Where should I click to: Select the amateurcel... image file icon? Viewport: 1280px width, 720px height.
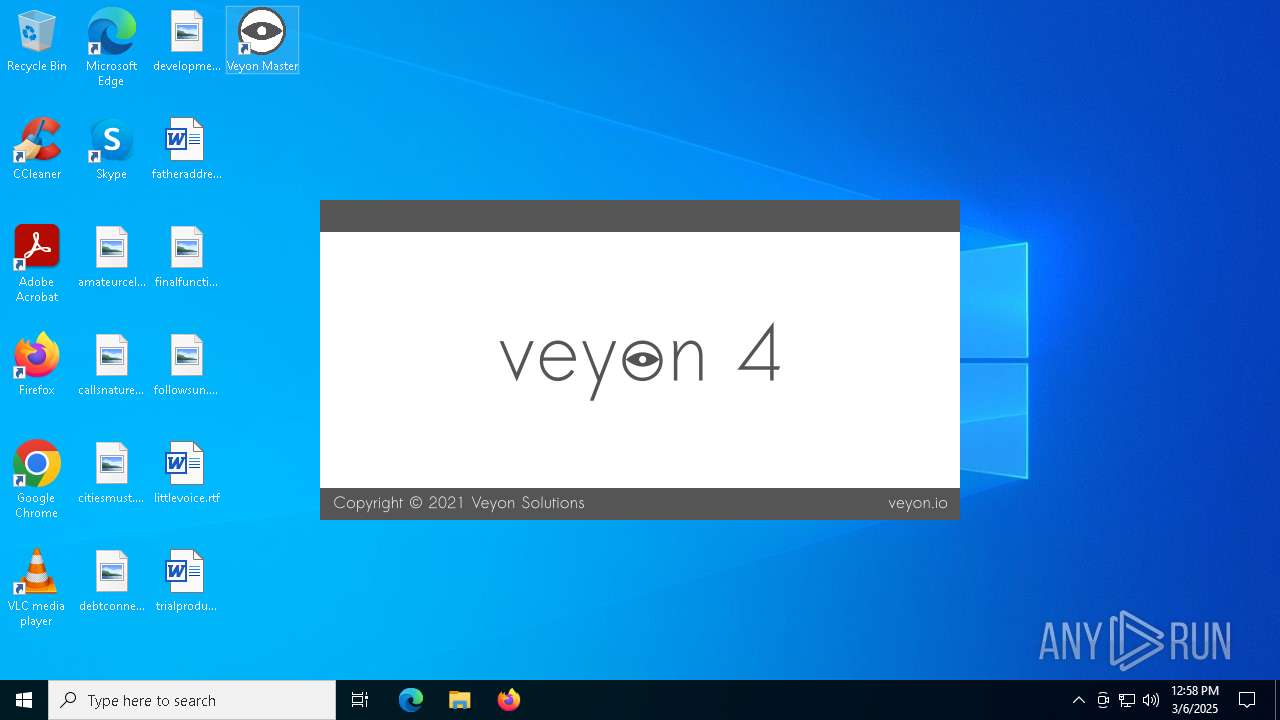click(x=111, y=257)
